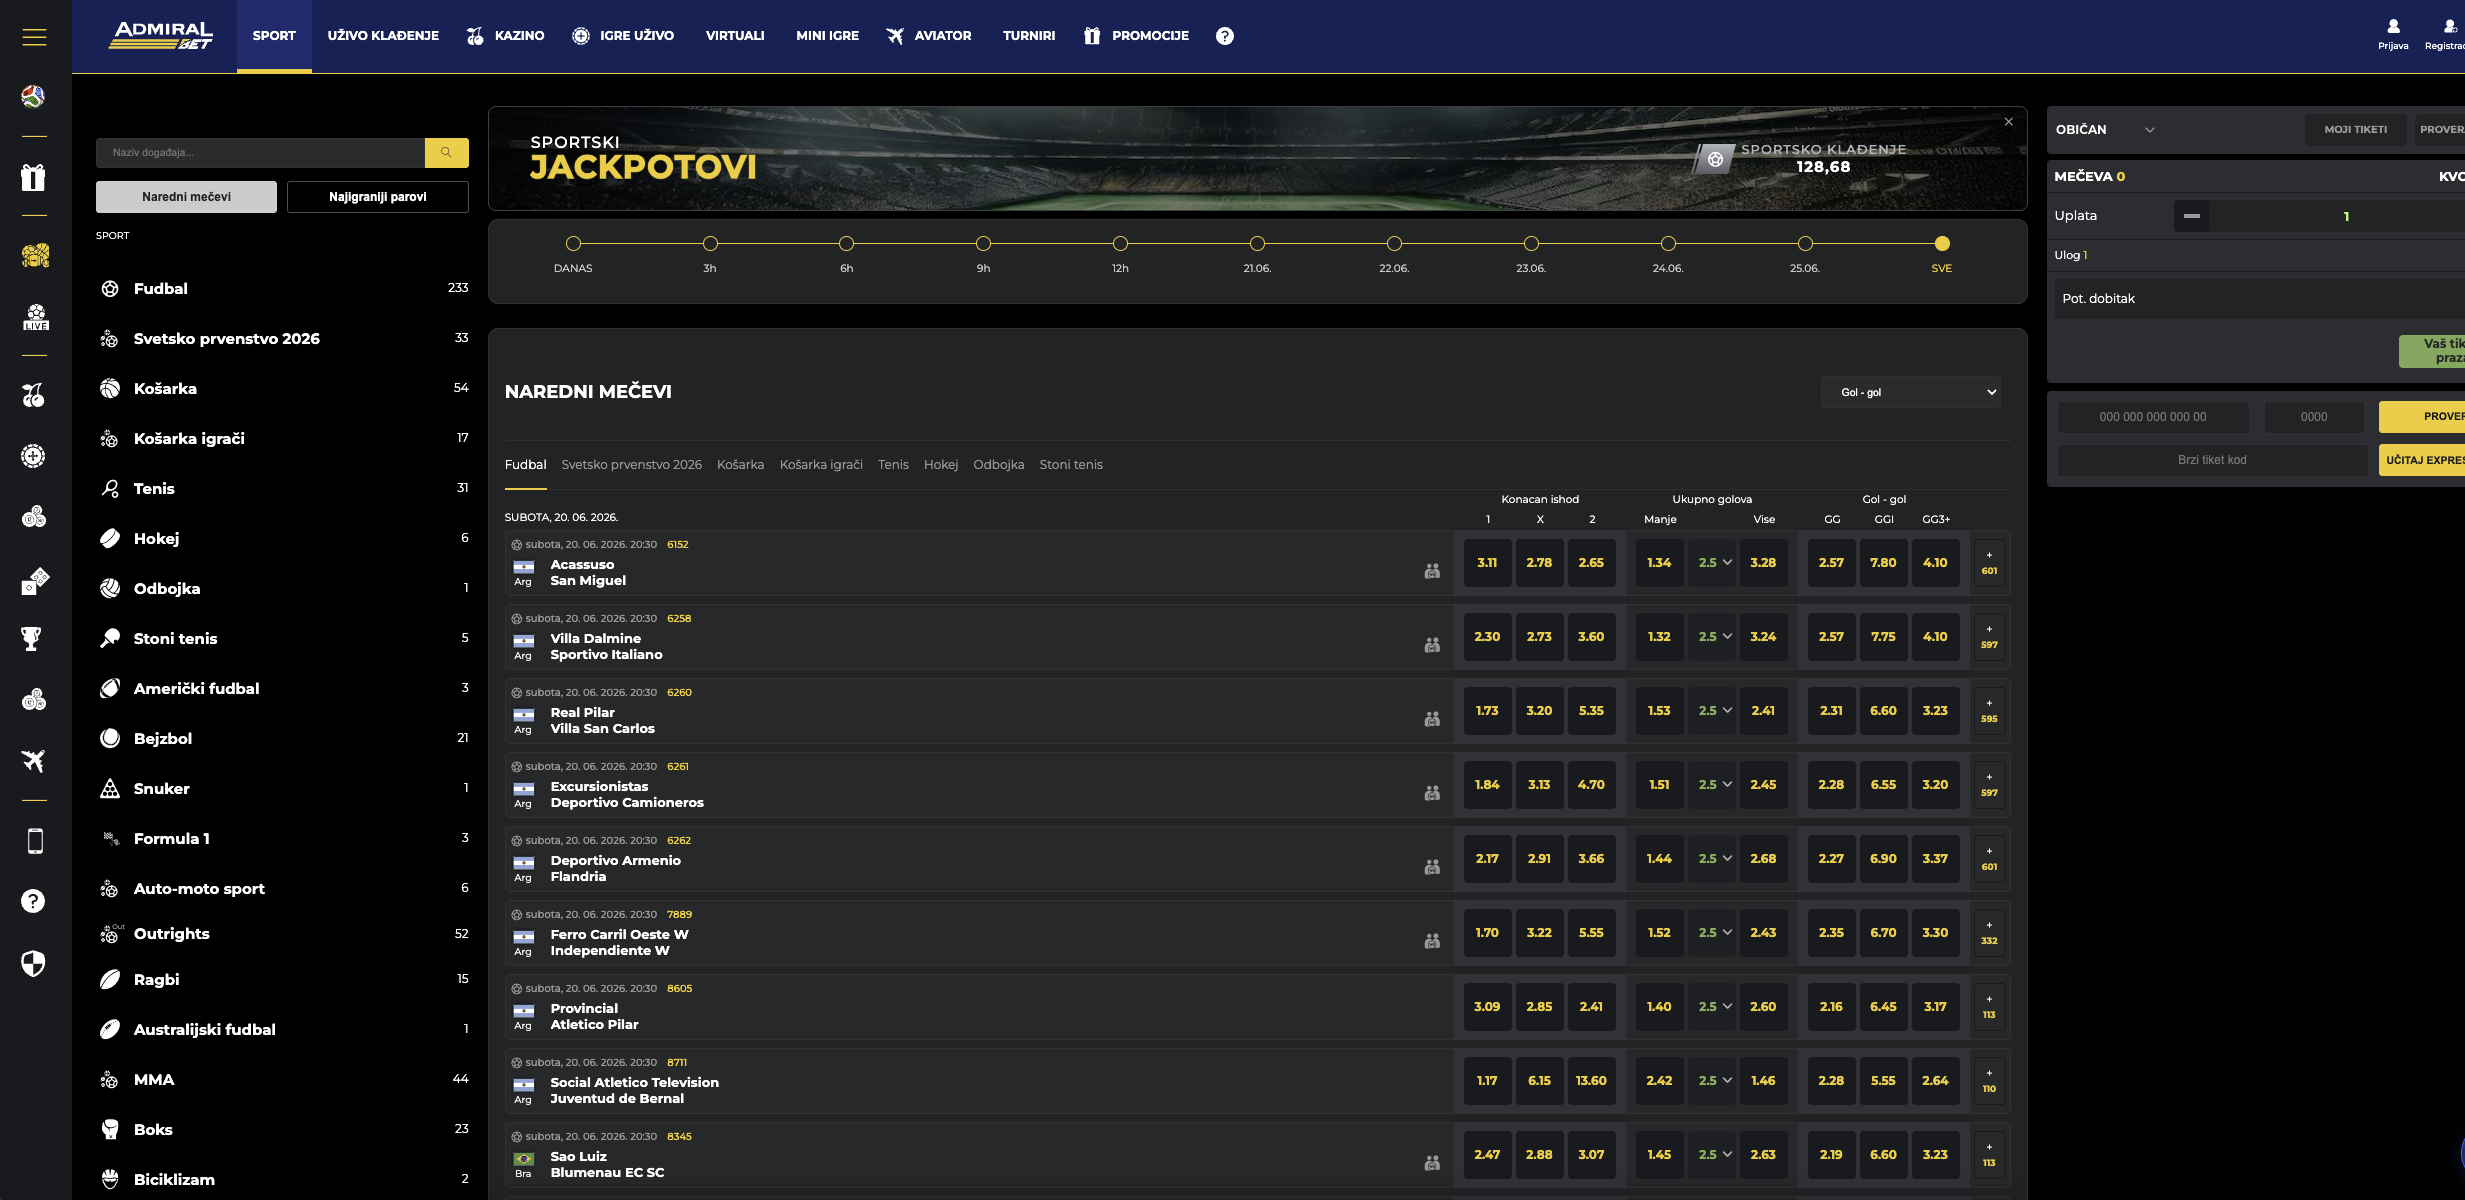Select the 6h time filter point
Screen dimensions: 2465x1200
847,243
